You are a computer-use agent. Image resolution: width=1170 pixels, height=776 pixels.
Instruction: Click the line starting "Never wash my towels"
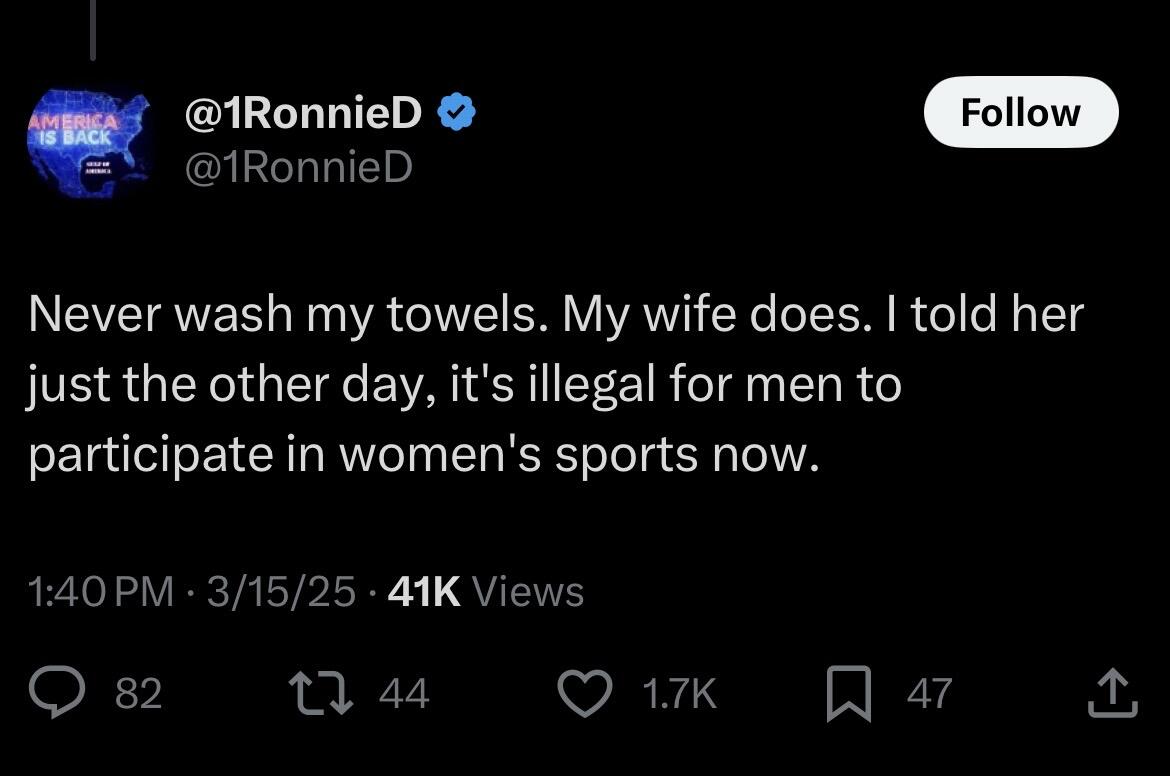coord(556,314)
